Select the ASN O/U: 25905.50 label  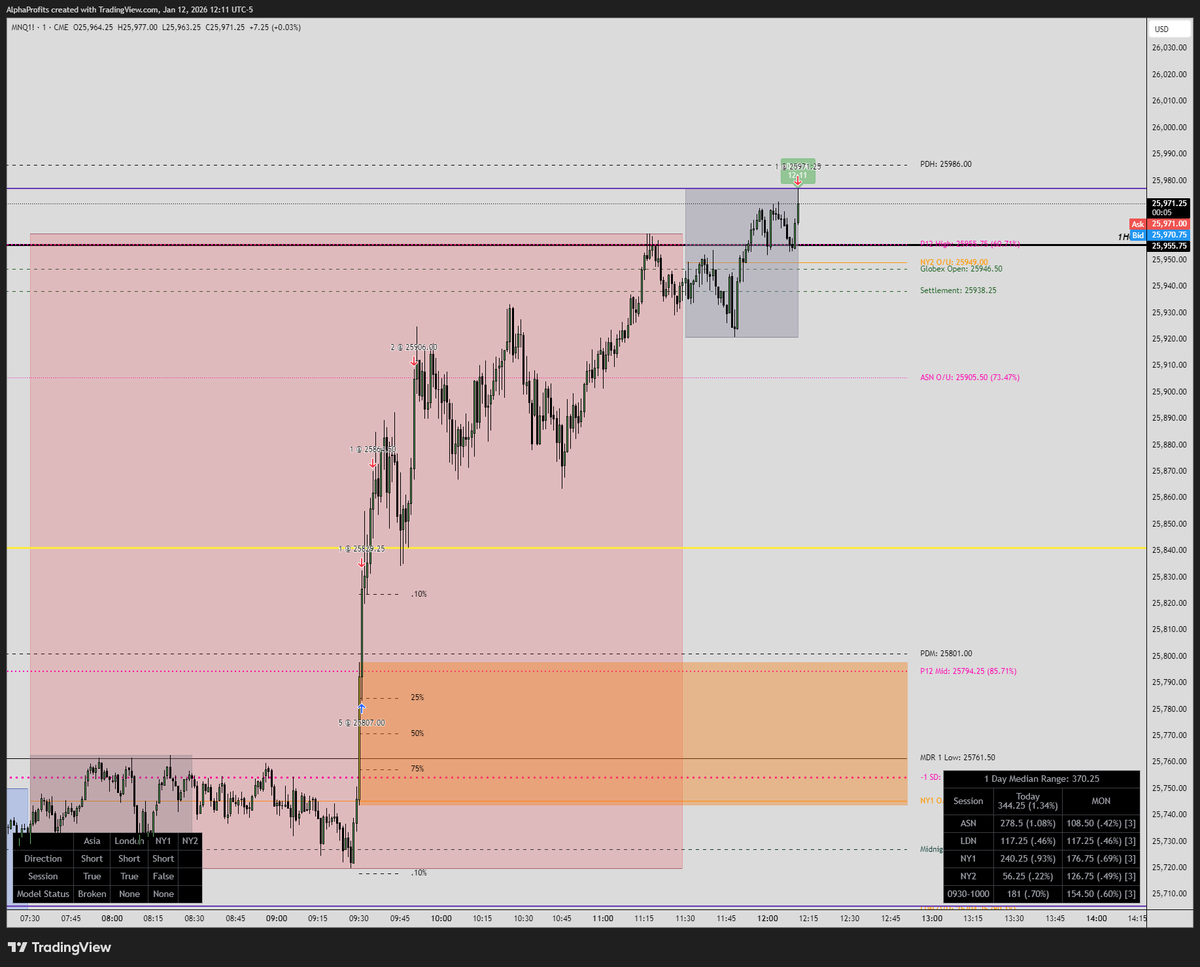(x=970, y=378)
